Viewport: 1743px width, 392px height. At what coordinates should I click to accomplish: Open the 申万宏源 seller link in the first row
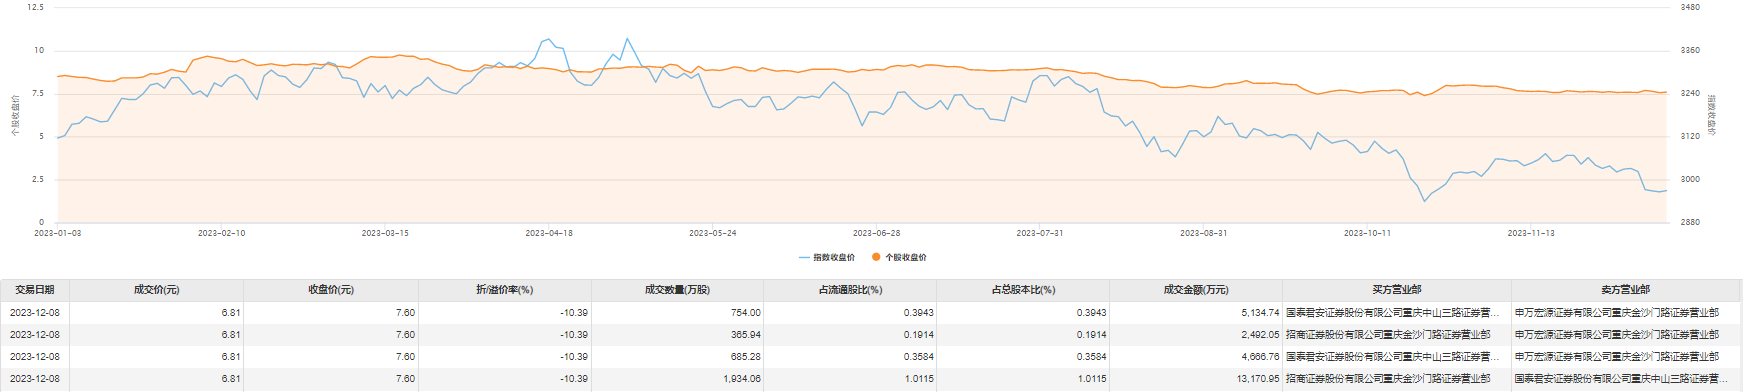click(x=1617, y=313)
